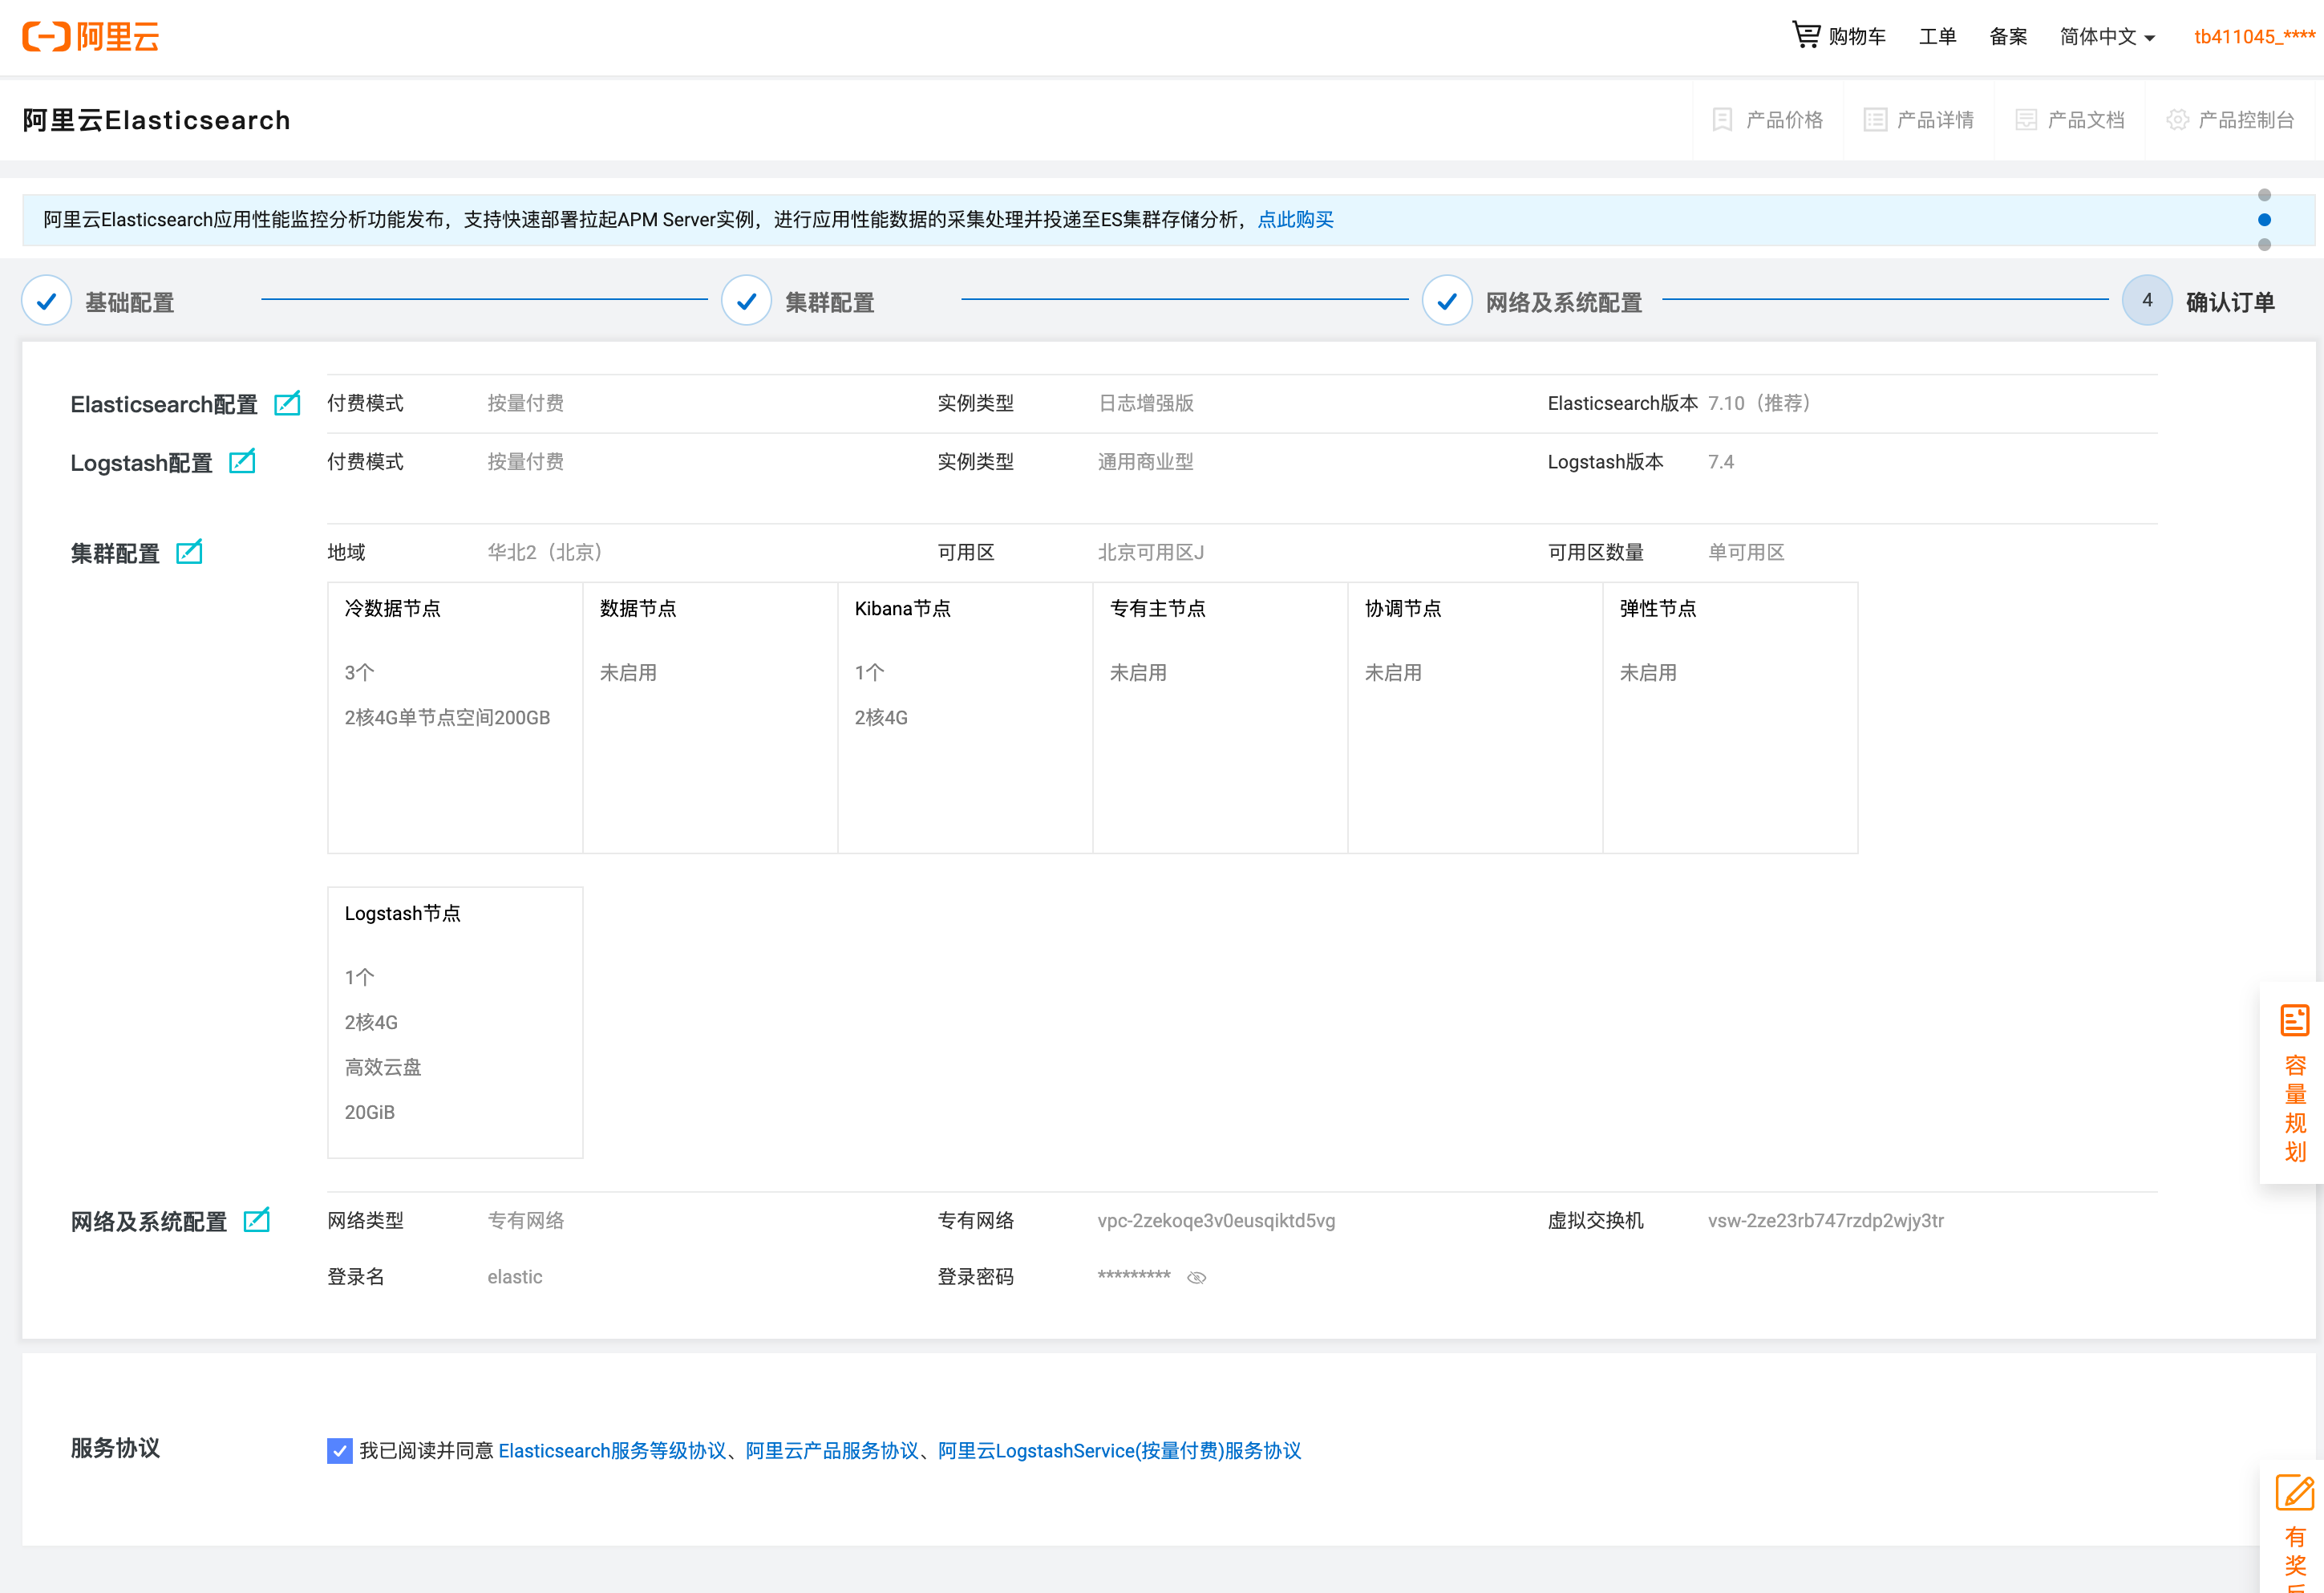The image size is (2324, 1593).
Task: Select the third banner carousel dot
Action: (2264, 245)
